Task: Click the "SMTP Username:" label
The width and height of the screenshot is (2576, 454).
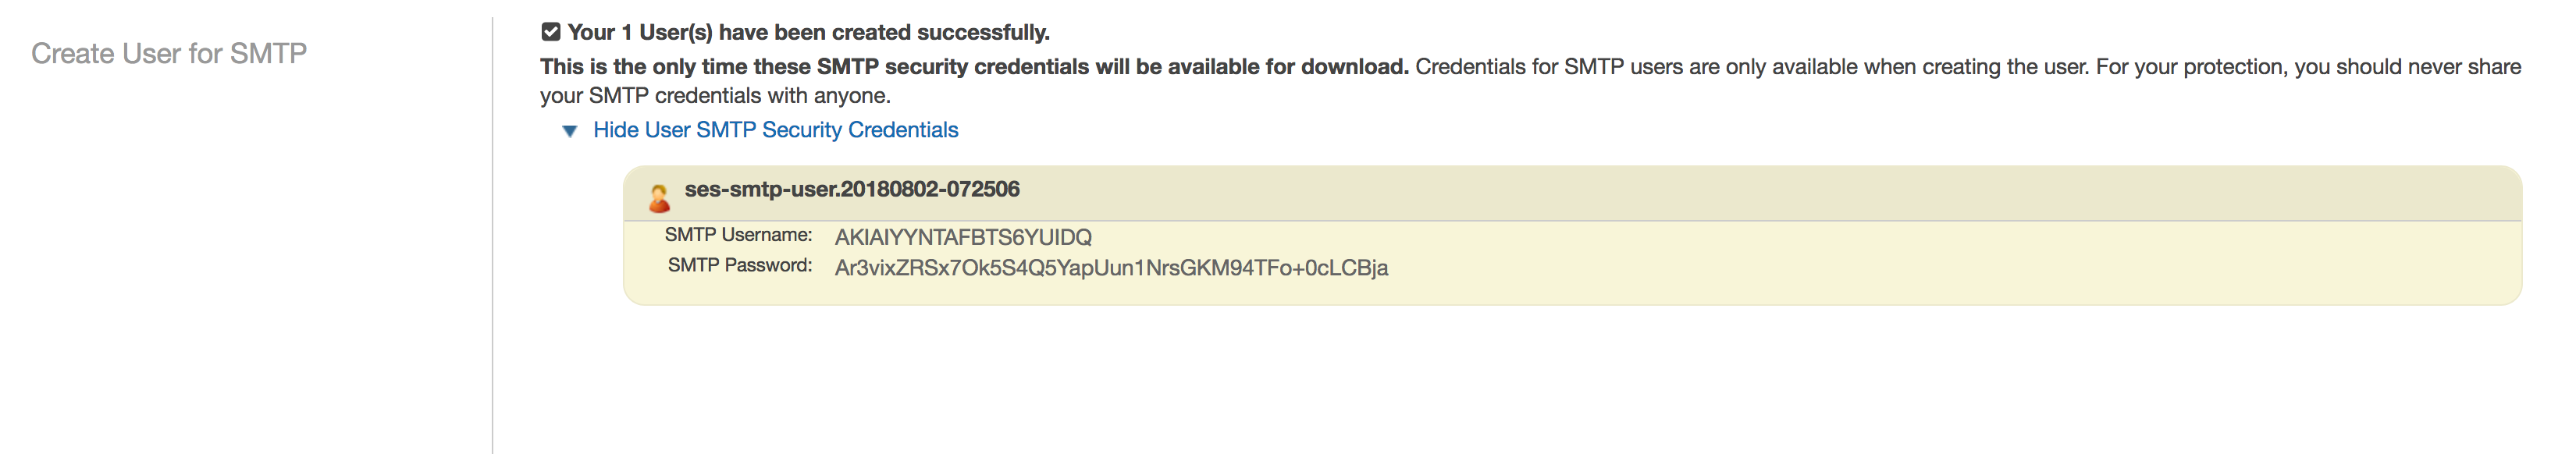Action: pyautogui.click(x=738, y=235)
